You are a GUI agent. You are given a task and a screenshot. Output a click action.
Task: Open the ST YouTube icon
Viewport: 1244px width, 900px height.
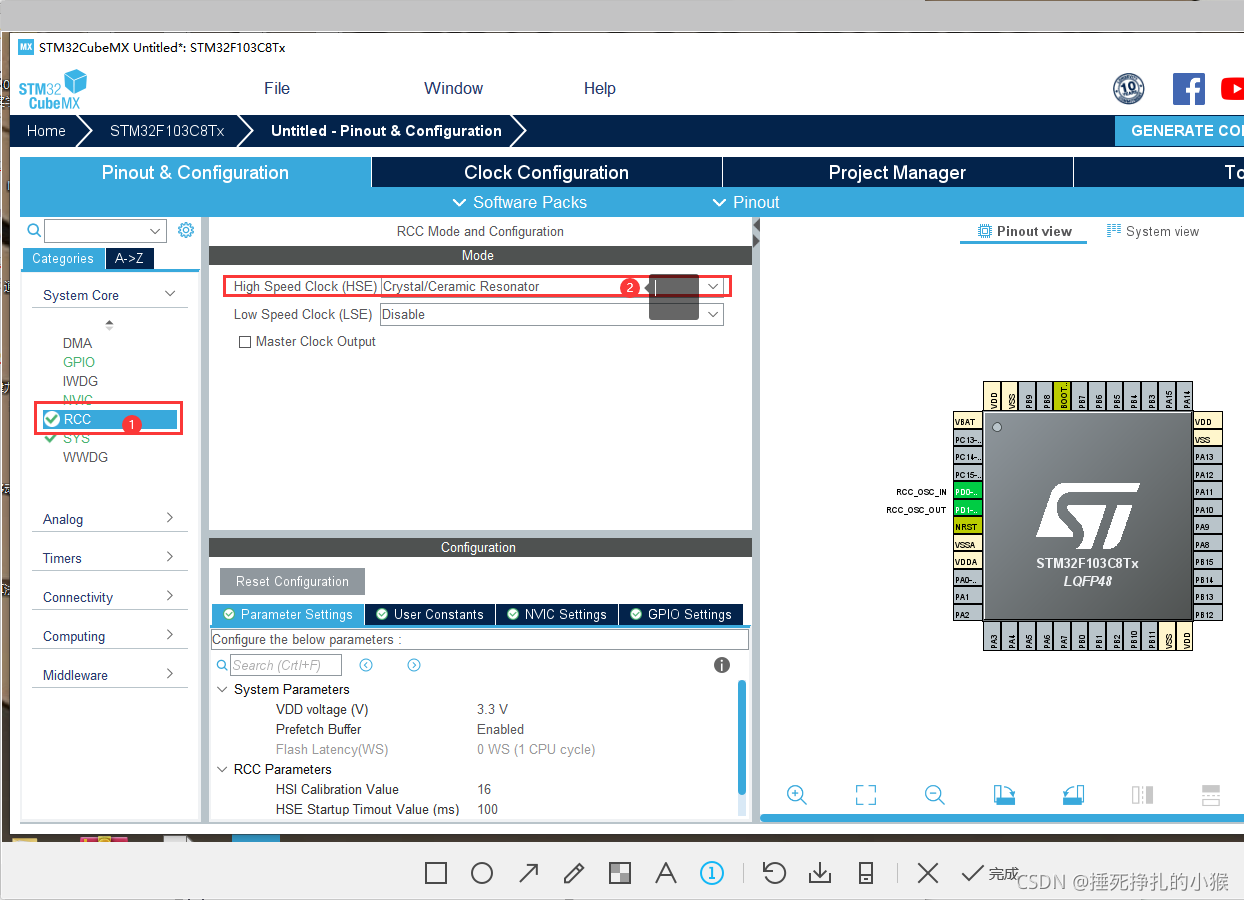(1232, 89)
